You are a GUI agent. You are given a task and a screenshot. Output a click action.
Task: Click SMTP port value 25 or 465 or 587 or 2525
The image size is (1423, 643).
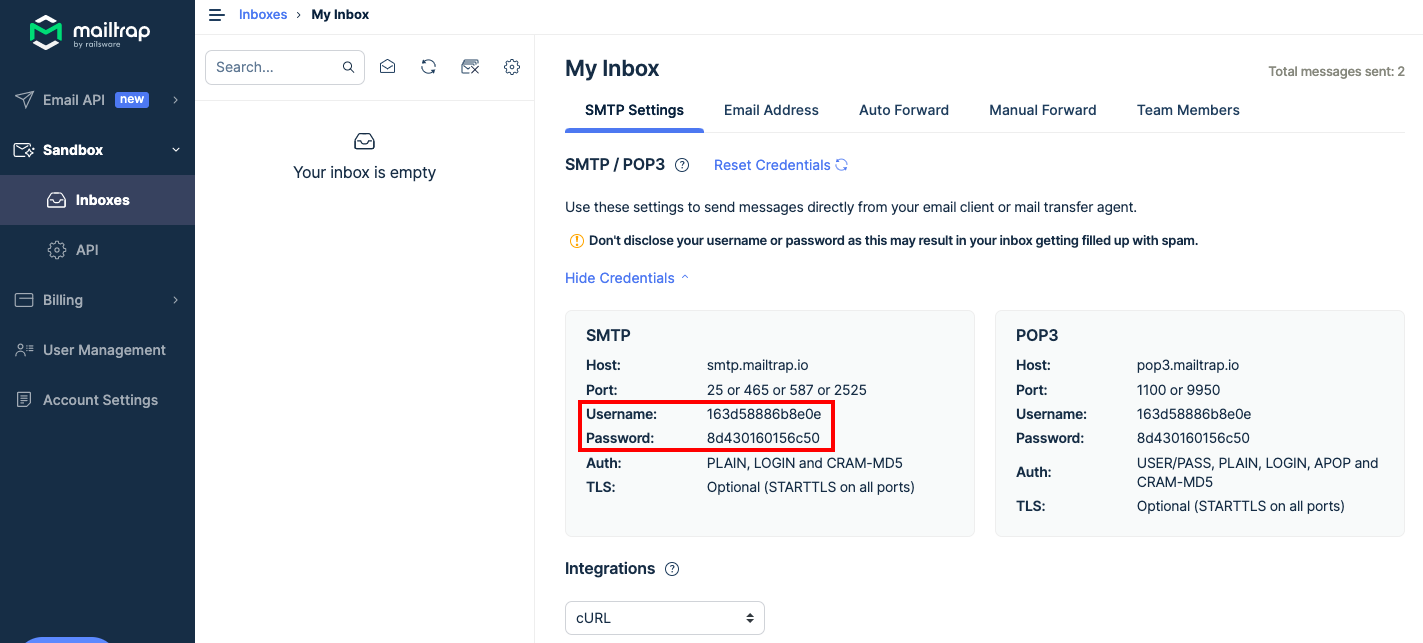[x=787, y=390]
